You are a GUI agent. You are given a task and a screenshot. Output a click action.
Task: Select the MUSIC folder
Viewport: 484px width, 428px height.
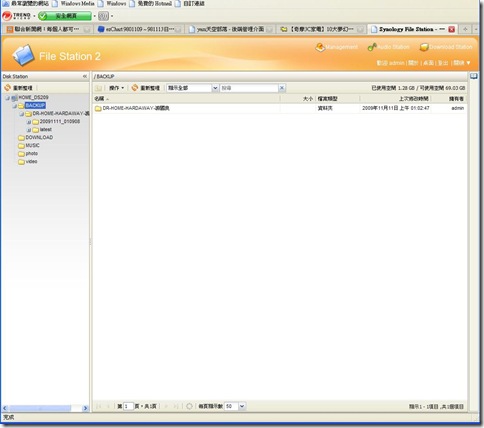[32, 145]
